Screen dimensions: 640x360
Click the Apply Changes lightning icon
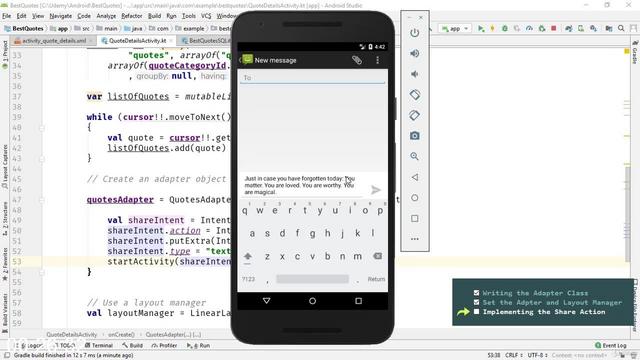[492, 28]
